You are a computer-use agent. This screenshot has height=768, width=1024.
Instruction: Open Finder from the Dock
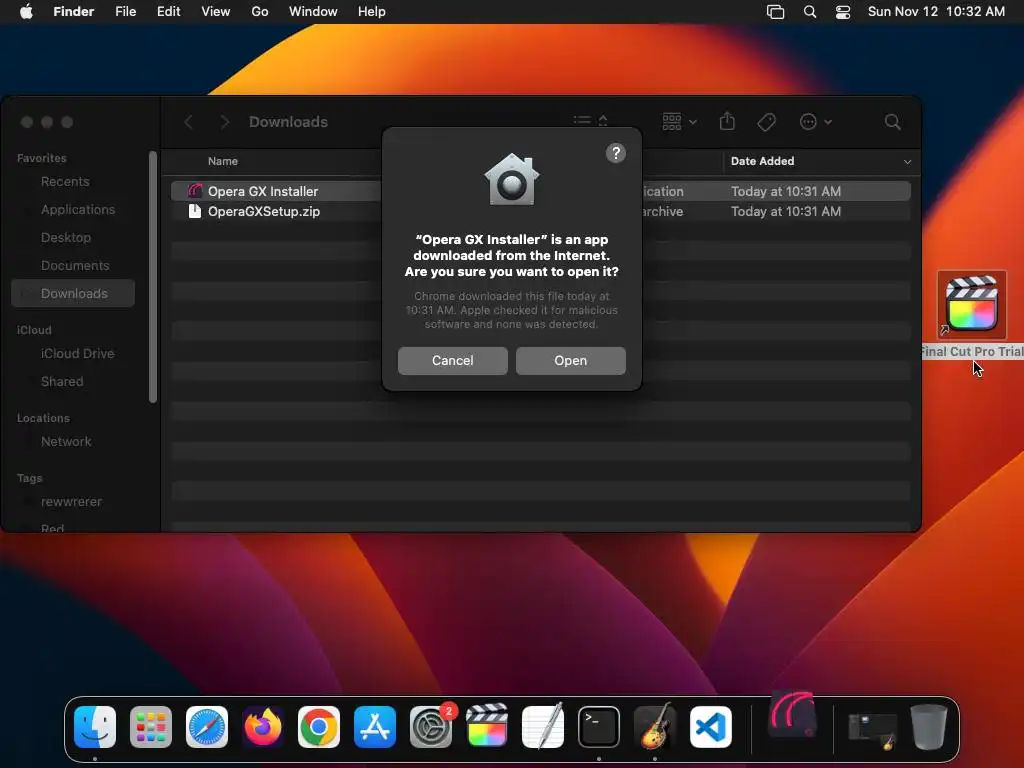[x=95, y=727]
